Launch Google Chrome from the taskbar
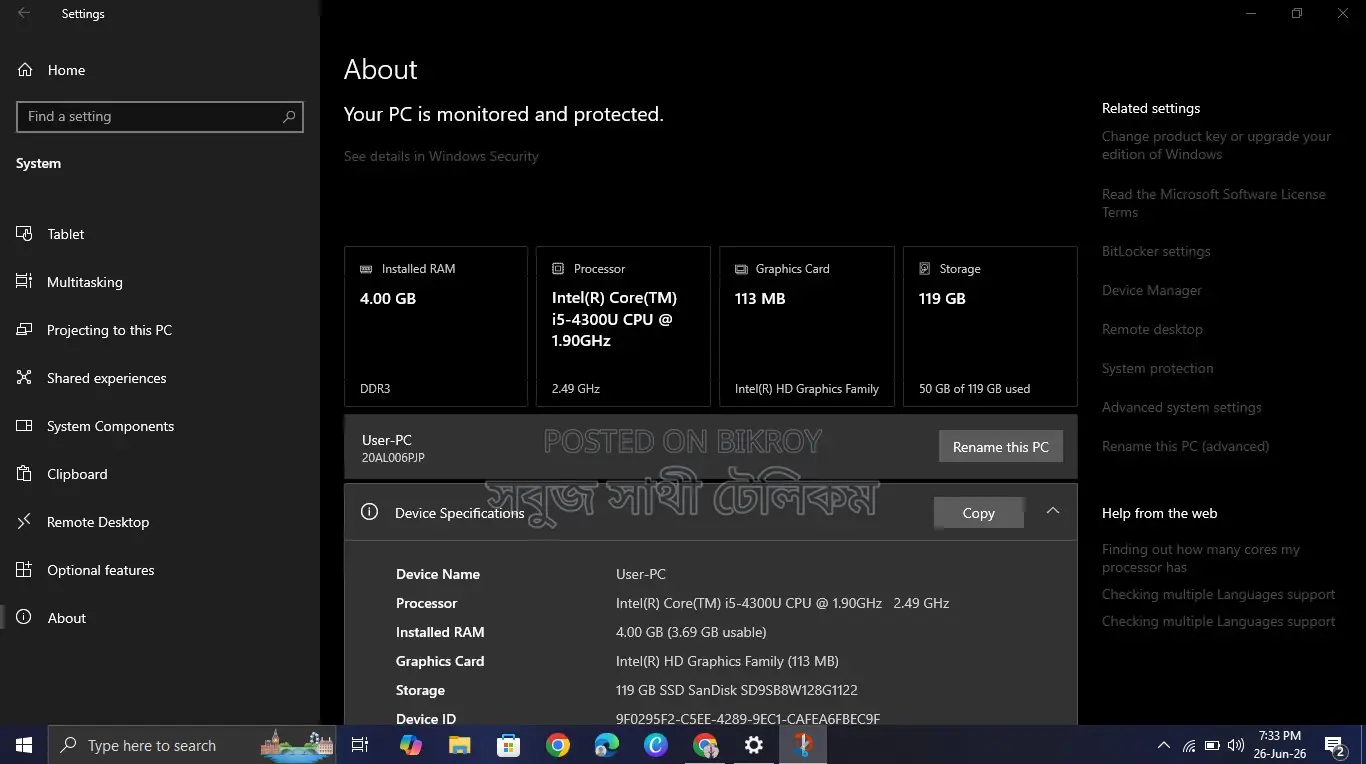 [557, 745]
